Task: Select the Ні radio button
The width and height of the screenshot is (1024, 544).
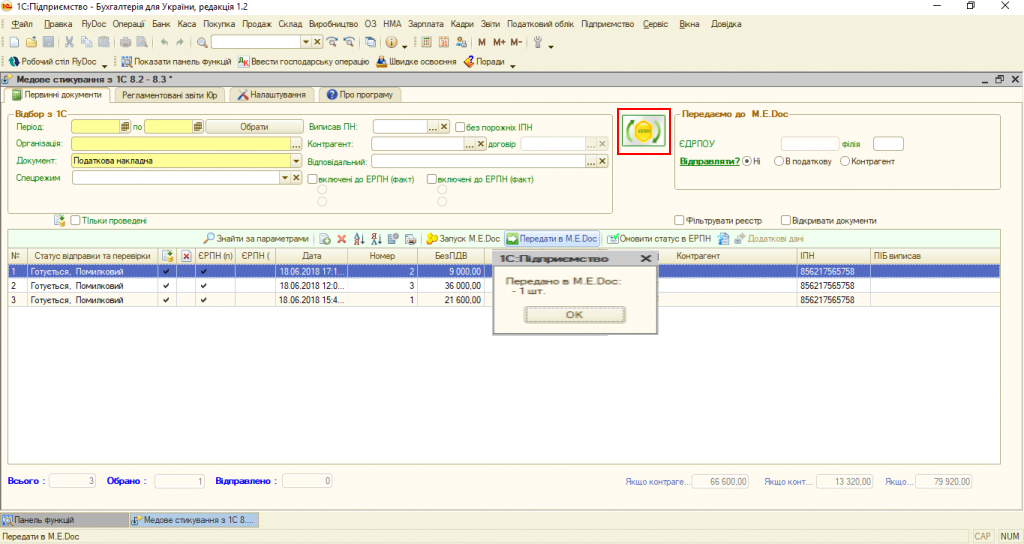Action: tap(747, 161)
